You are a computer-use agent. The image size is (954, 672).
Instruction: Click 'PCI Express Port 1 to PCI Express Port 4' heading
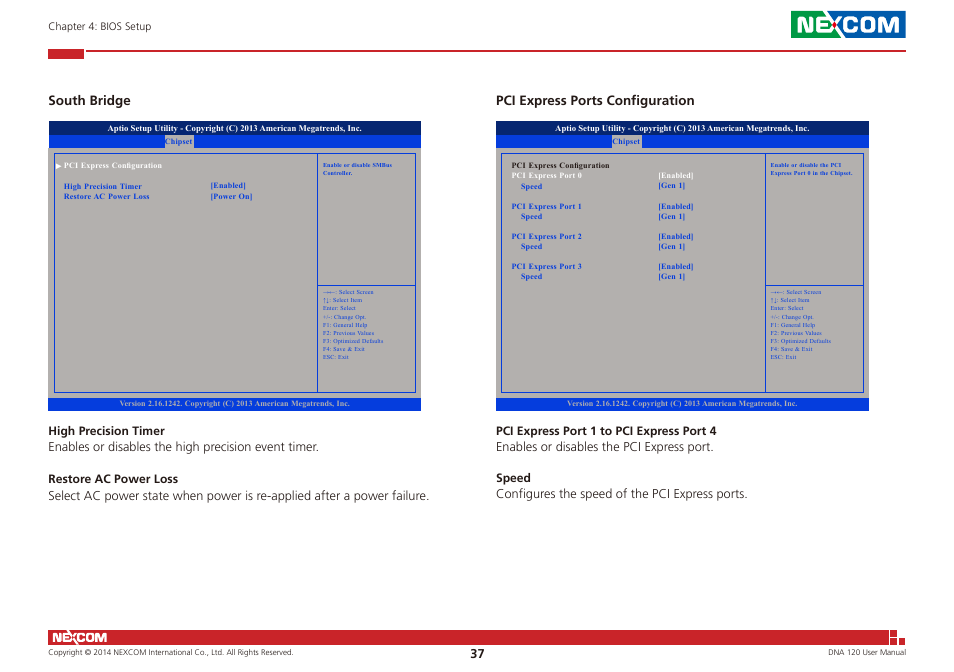tap(606, 431)
